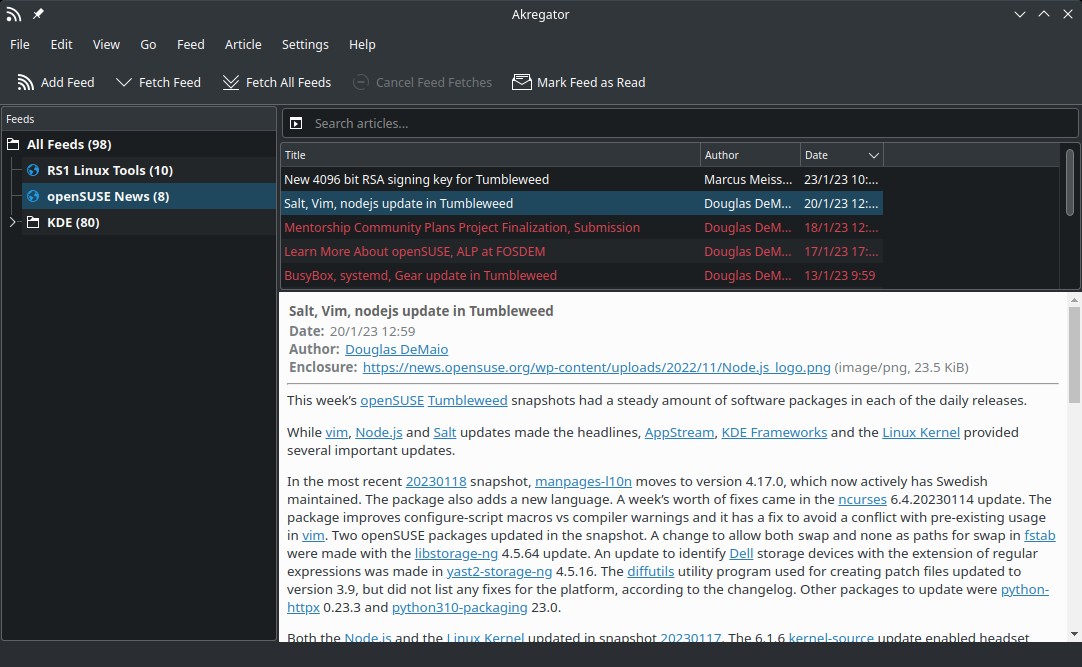Click the ncurses link
Screen dimensions: 1082x667
point(863,499)
